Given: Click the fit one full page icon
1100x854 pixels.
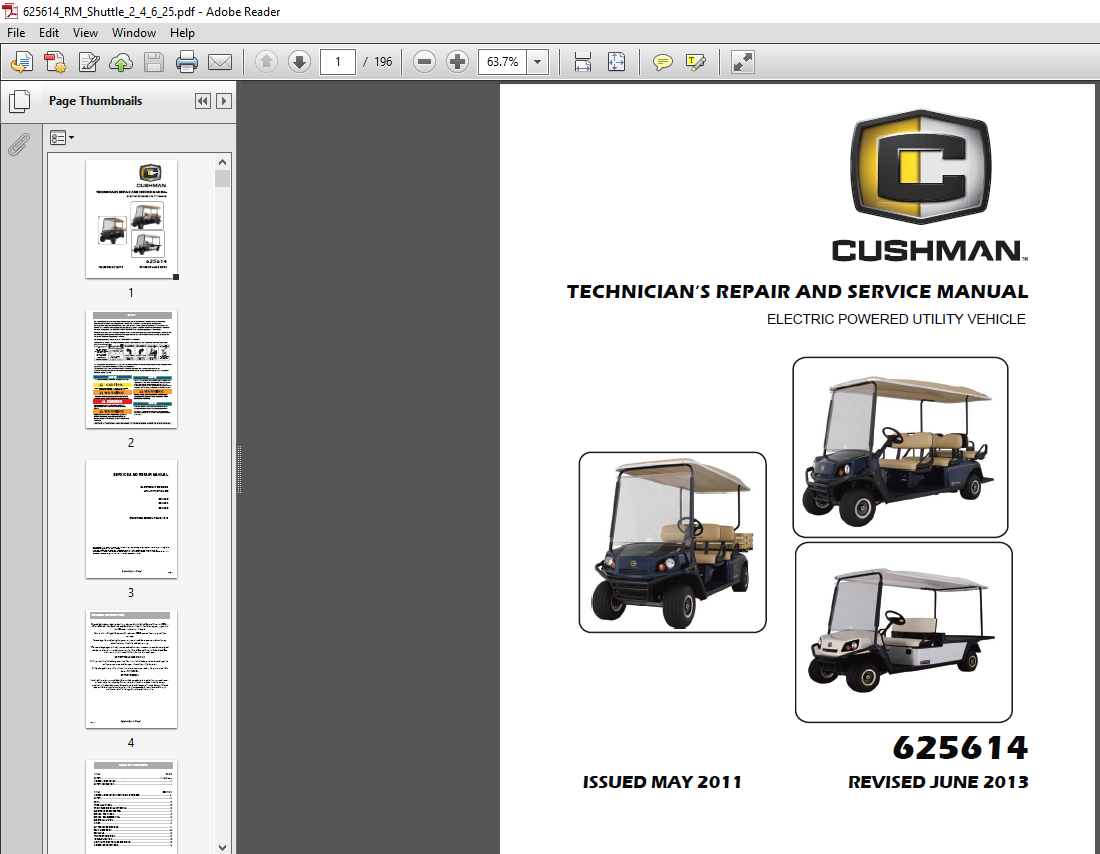Looking at the screenshot, I should [x=616, y=62].
